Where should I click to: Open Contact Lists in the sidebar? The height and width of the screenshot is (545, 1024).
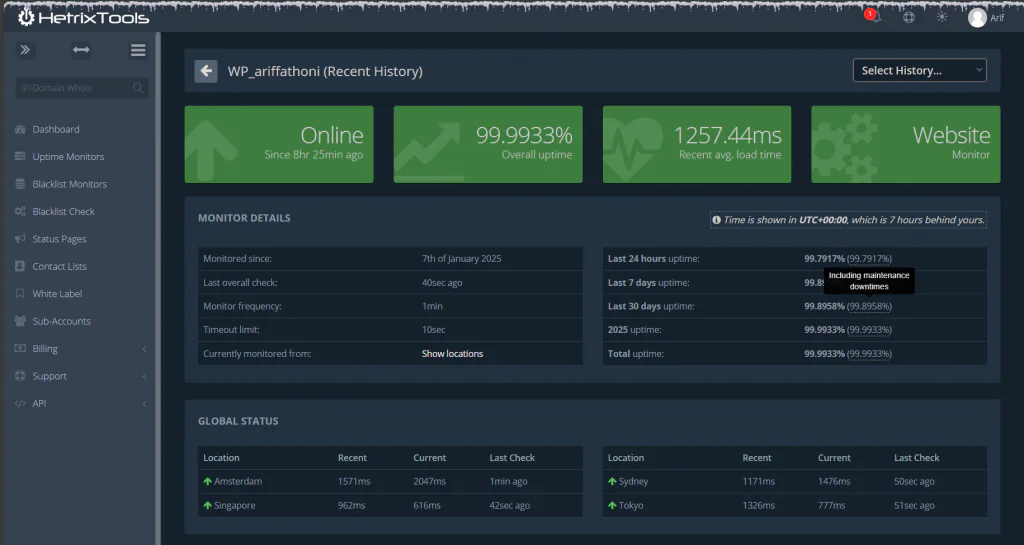(59, 266)
